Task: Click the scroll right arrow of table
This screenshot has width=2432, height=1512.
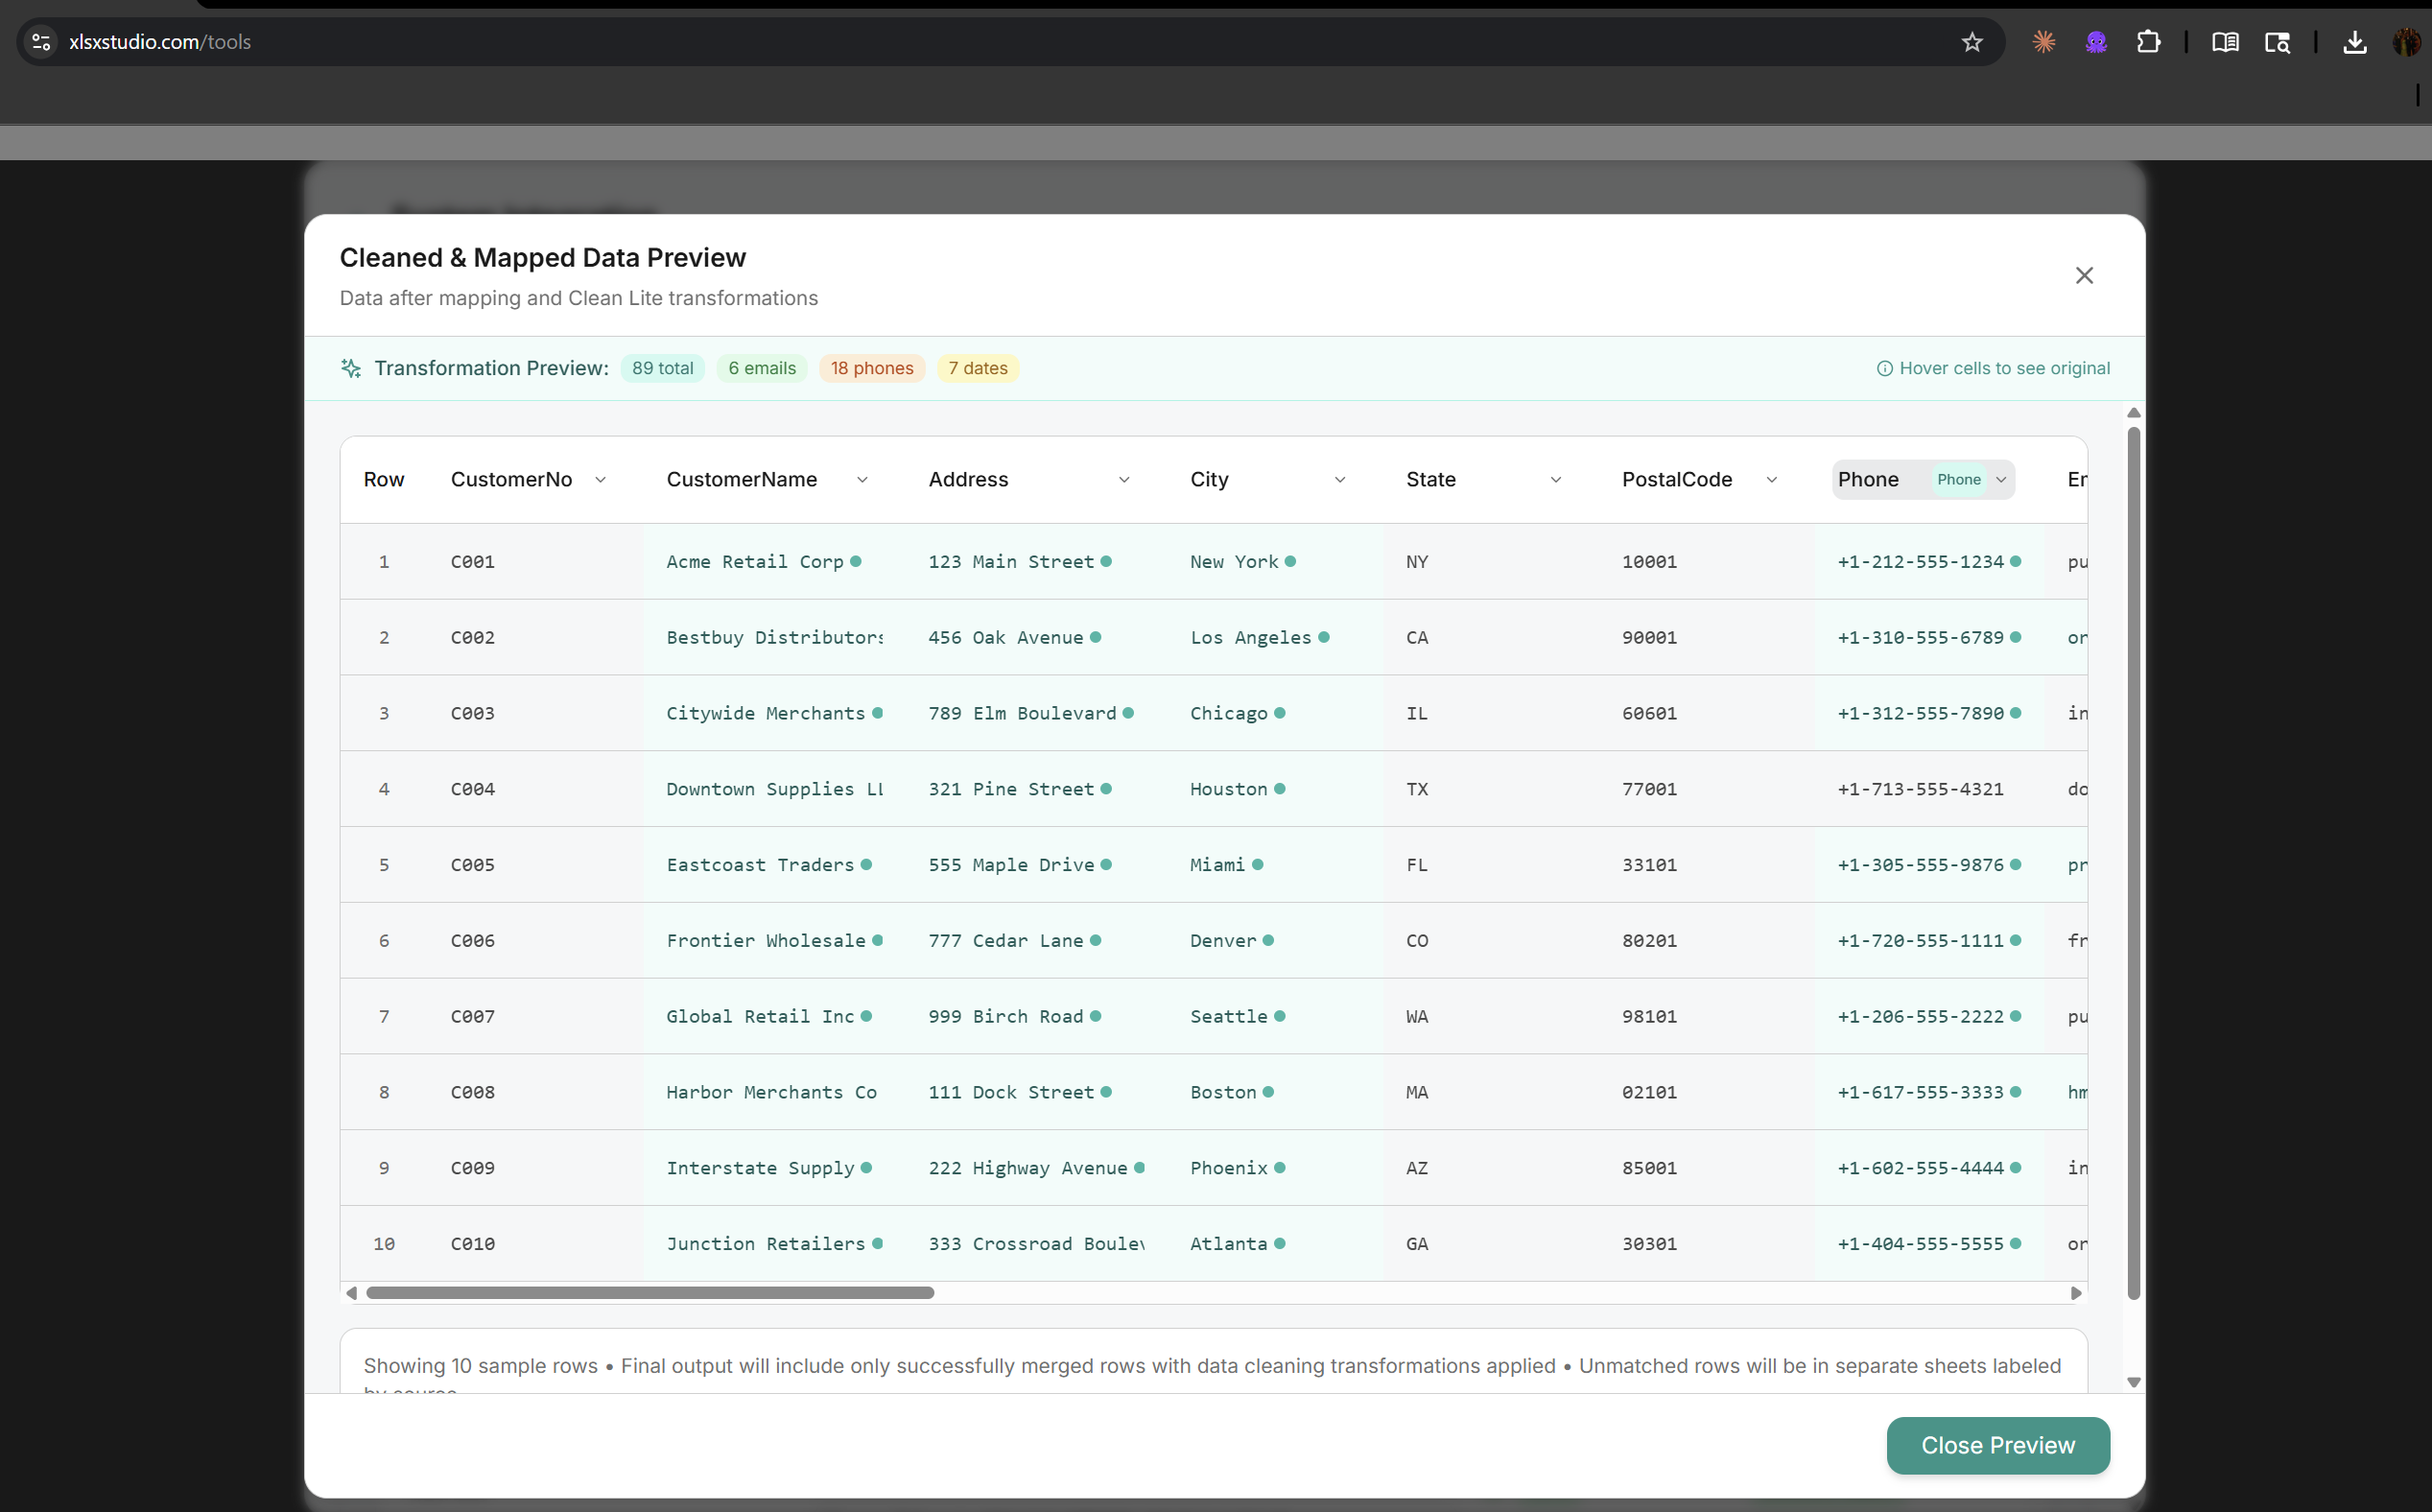Action: [x=2076, y=1293]
